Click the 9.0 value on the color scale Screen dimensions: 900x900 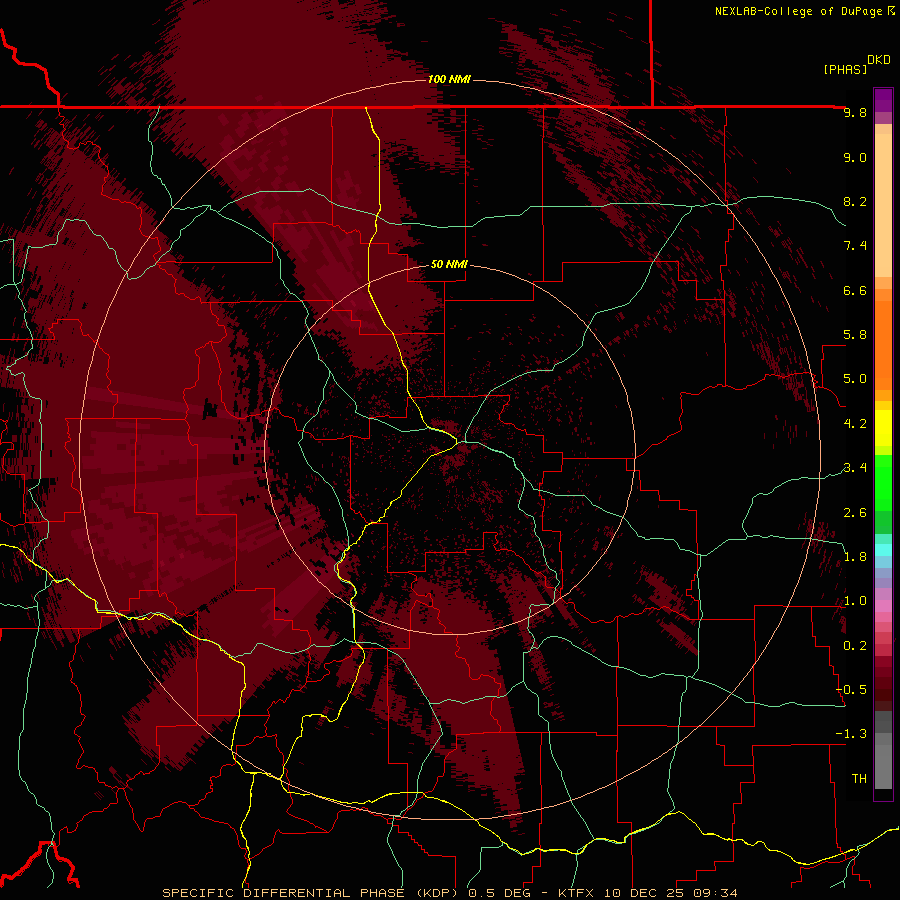[x=855, y=157]
